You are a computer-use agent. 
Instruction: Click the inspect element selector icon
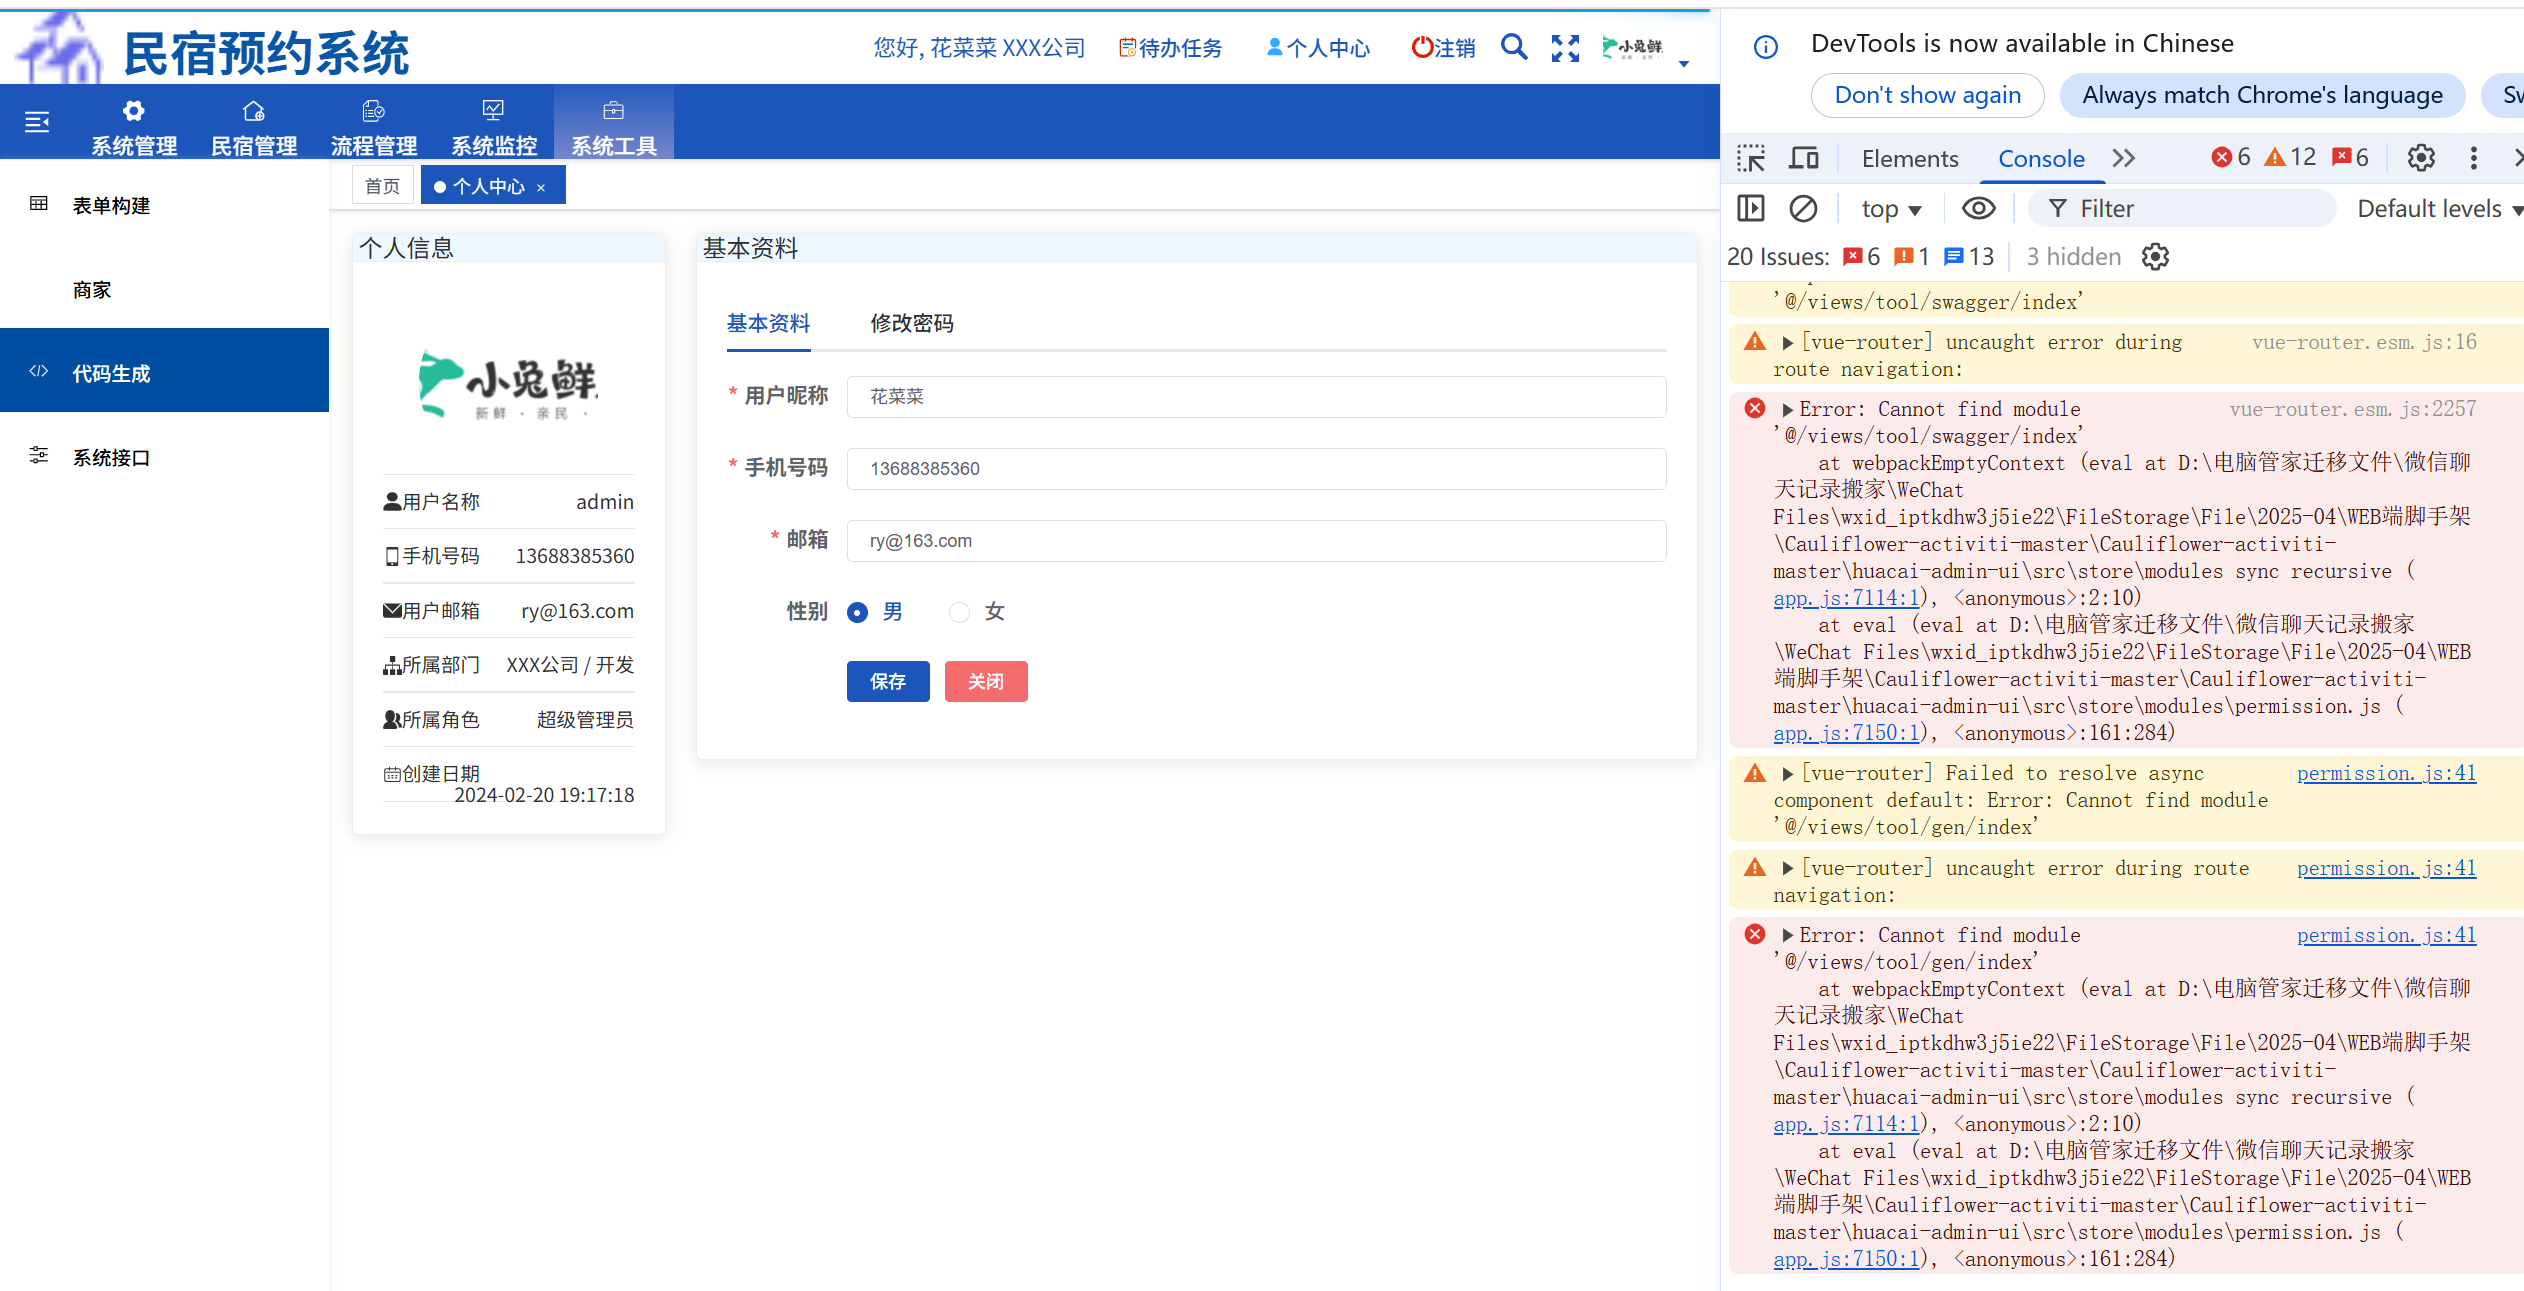point(1751,158)
